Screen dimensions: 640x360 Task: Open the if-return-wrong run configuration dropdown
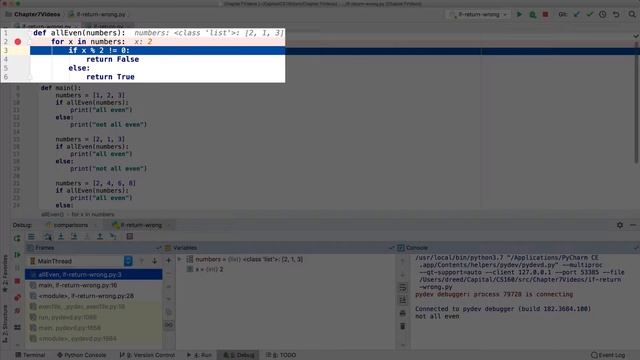coord(478,14)
